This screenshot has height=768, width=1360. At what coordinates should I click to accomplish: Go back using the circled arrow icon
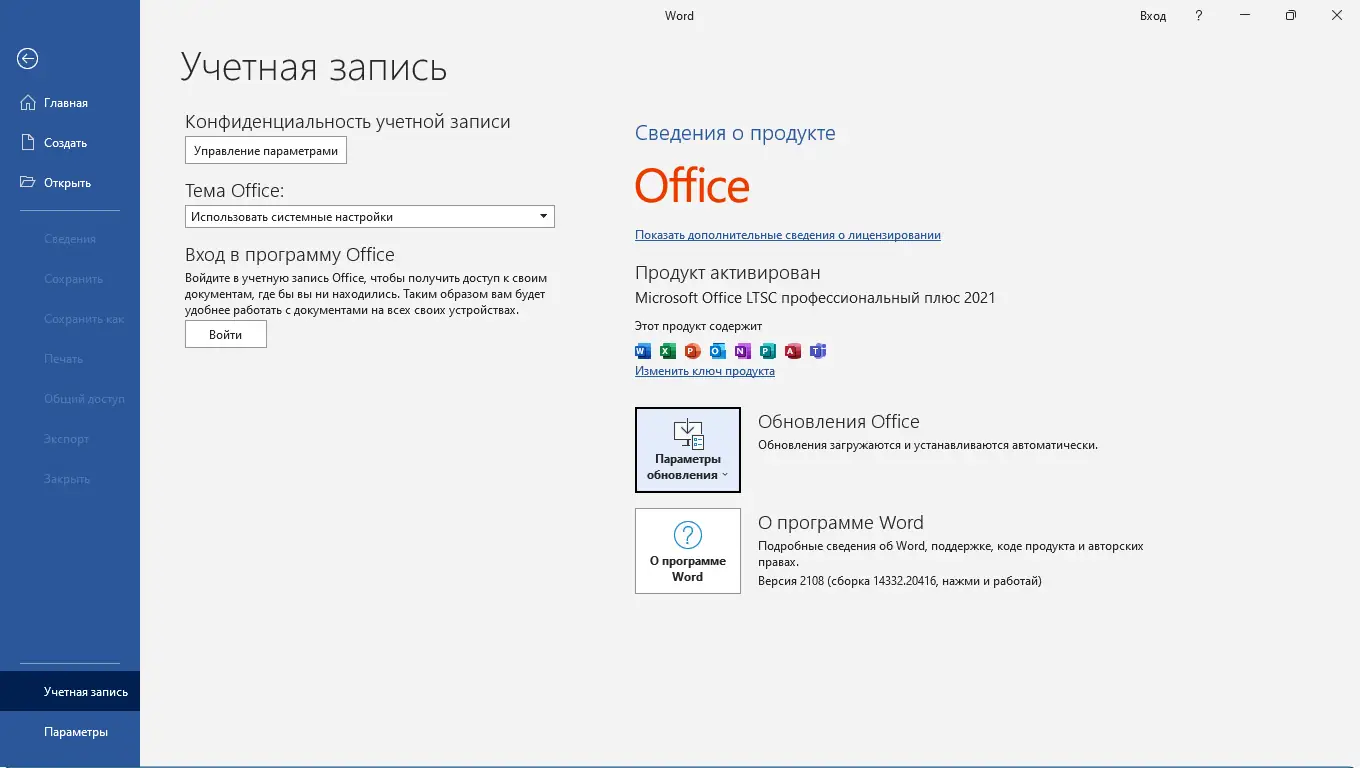[x=28, y=59]
